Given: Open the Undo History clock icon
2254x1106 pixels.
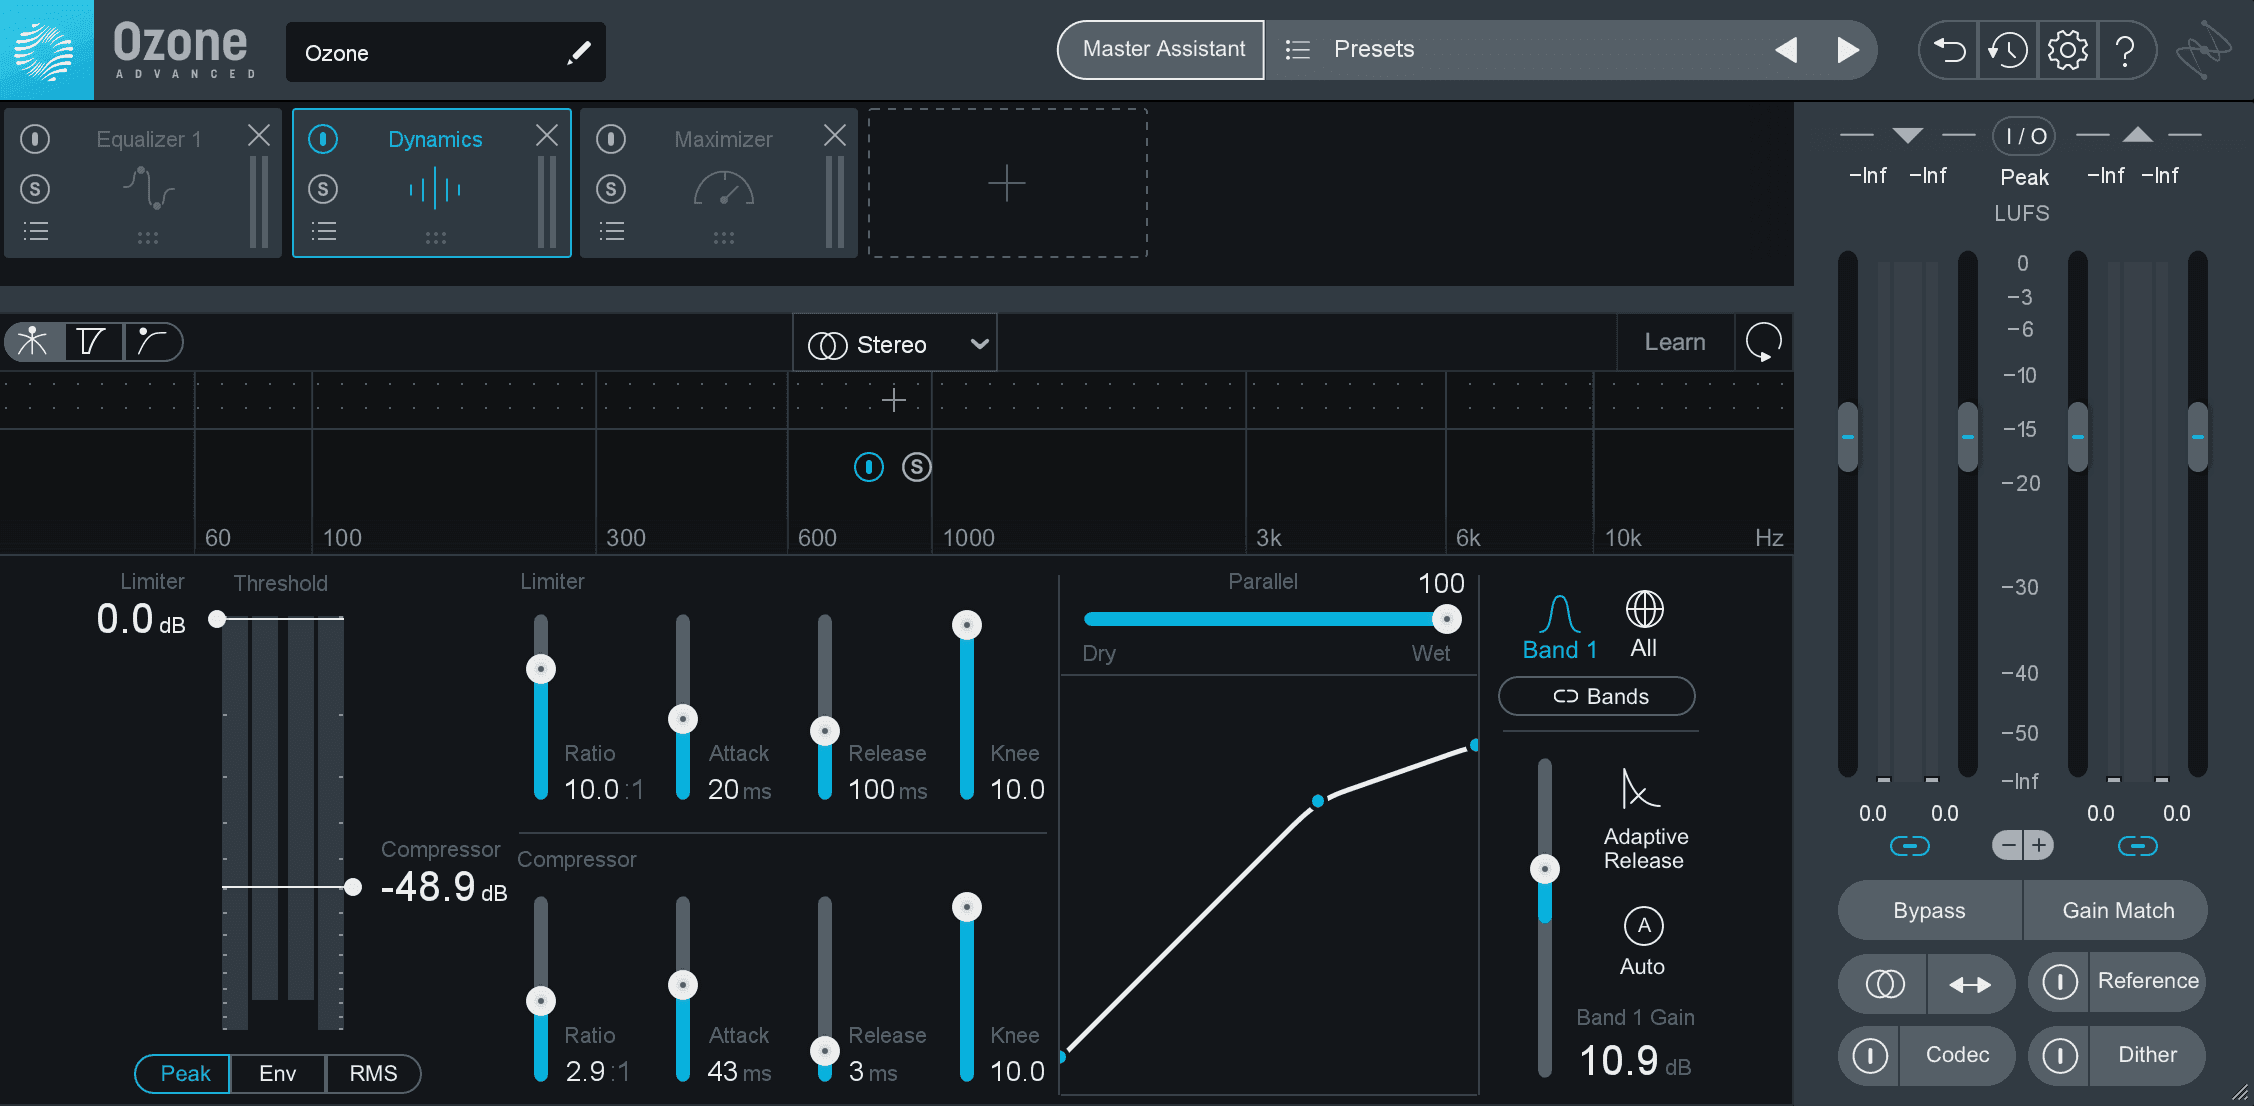Looking at the screenshot, I should [x=2007, y=50].
